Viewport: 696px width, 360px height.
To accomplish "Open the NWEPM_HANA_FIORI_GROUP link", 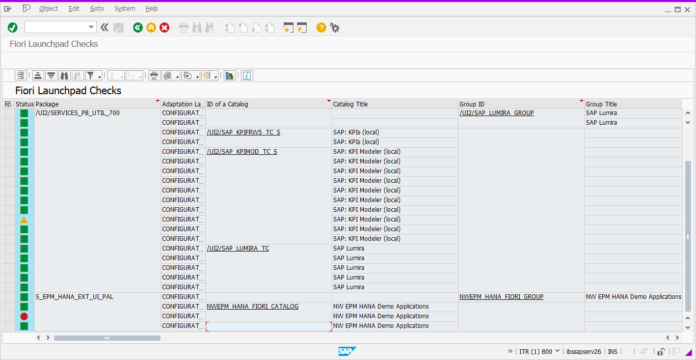I will (x=502, y=297).
